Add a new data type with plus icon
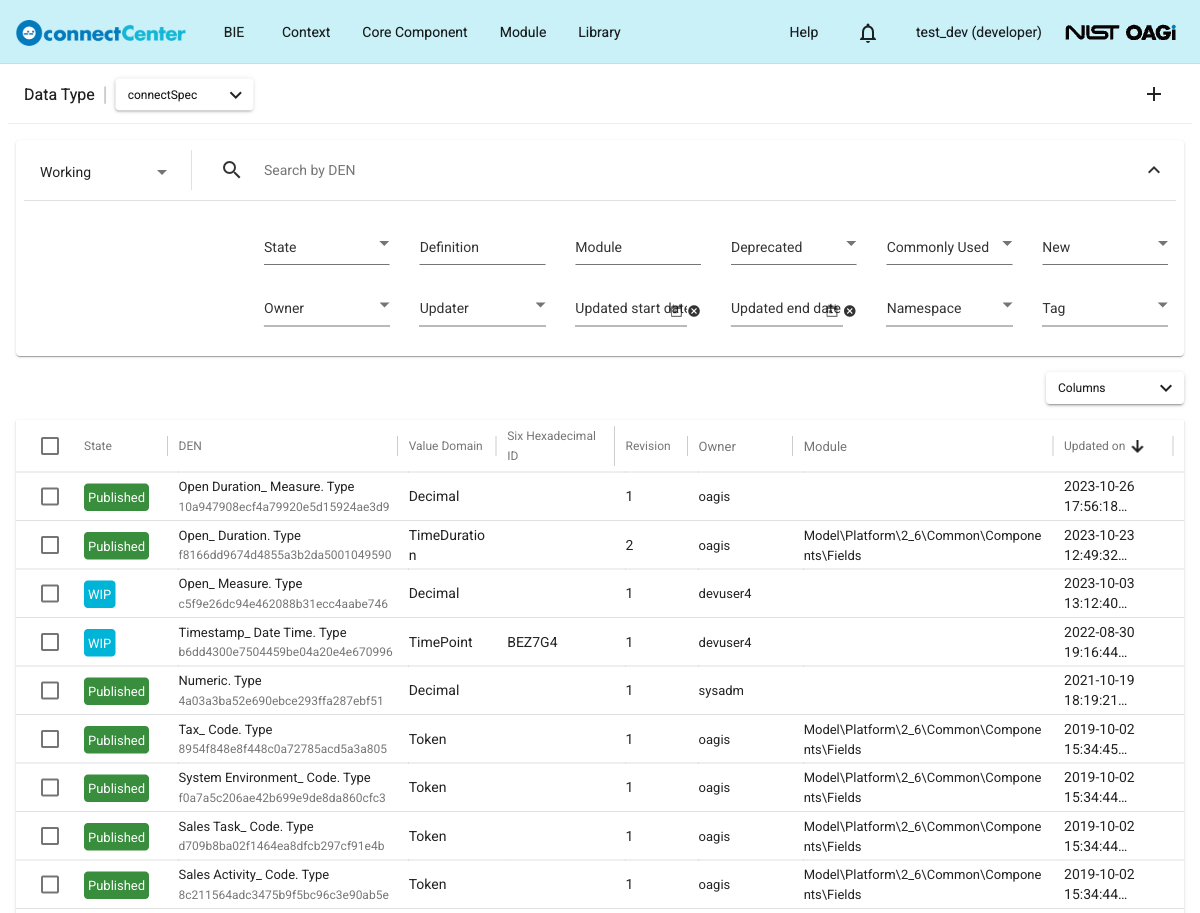The height and width of the screenshot is (913, 1200). tap(1154, 94)
